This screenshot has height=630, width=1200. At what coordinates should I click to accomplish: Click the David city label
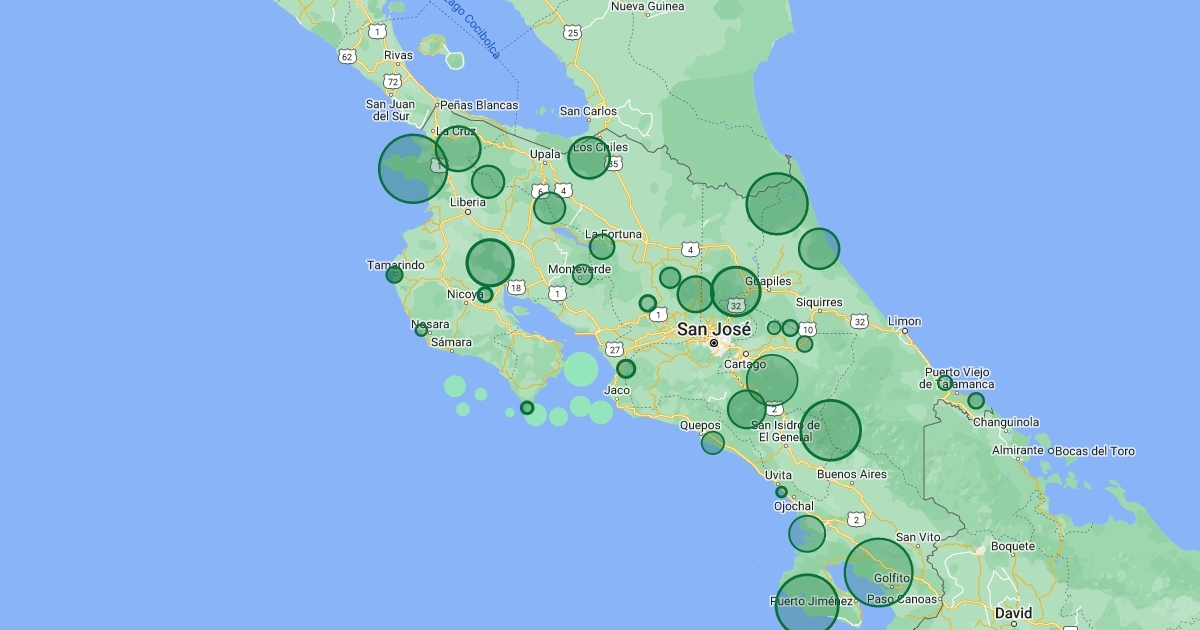coord(1013,612)
